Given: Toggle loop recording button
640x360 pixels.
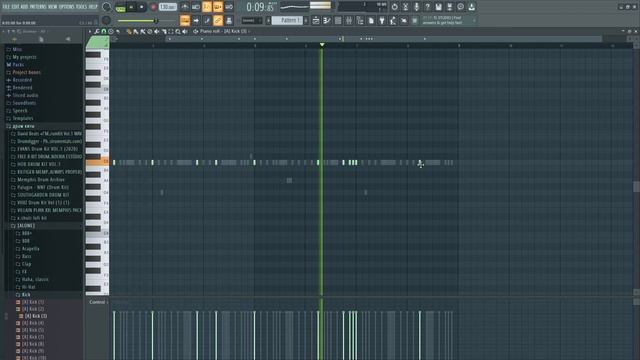Looking at the screenshot, I should click(229, 7).
